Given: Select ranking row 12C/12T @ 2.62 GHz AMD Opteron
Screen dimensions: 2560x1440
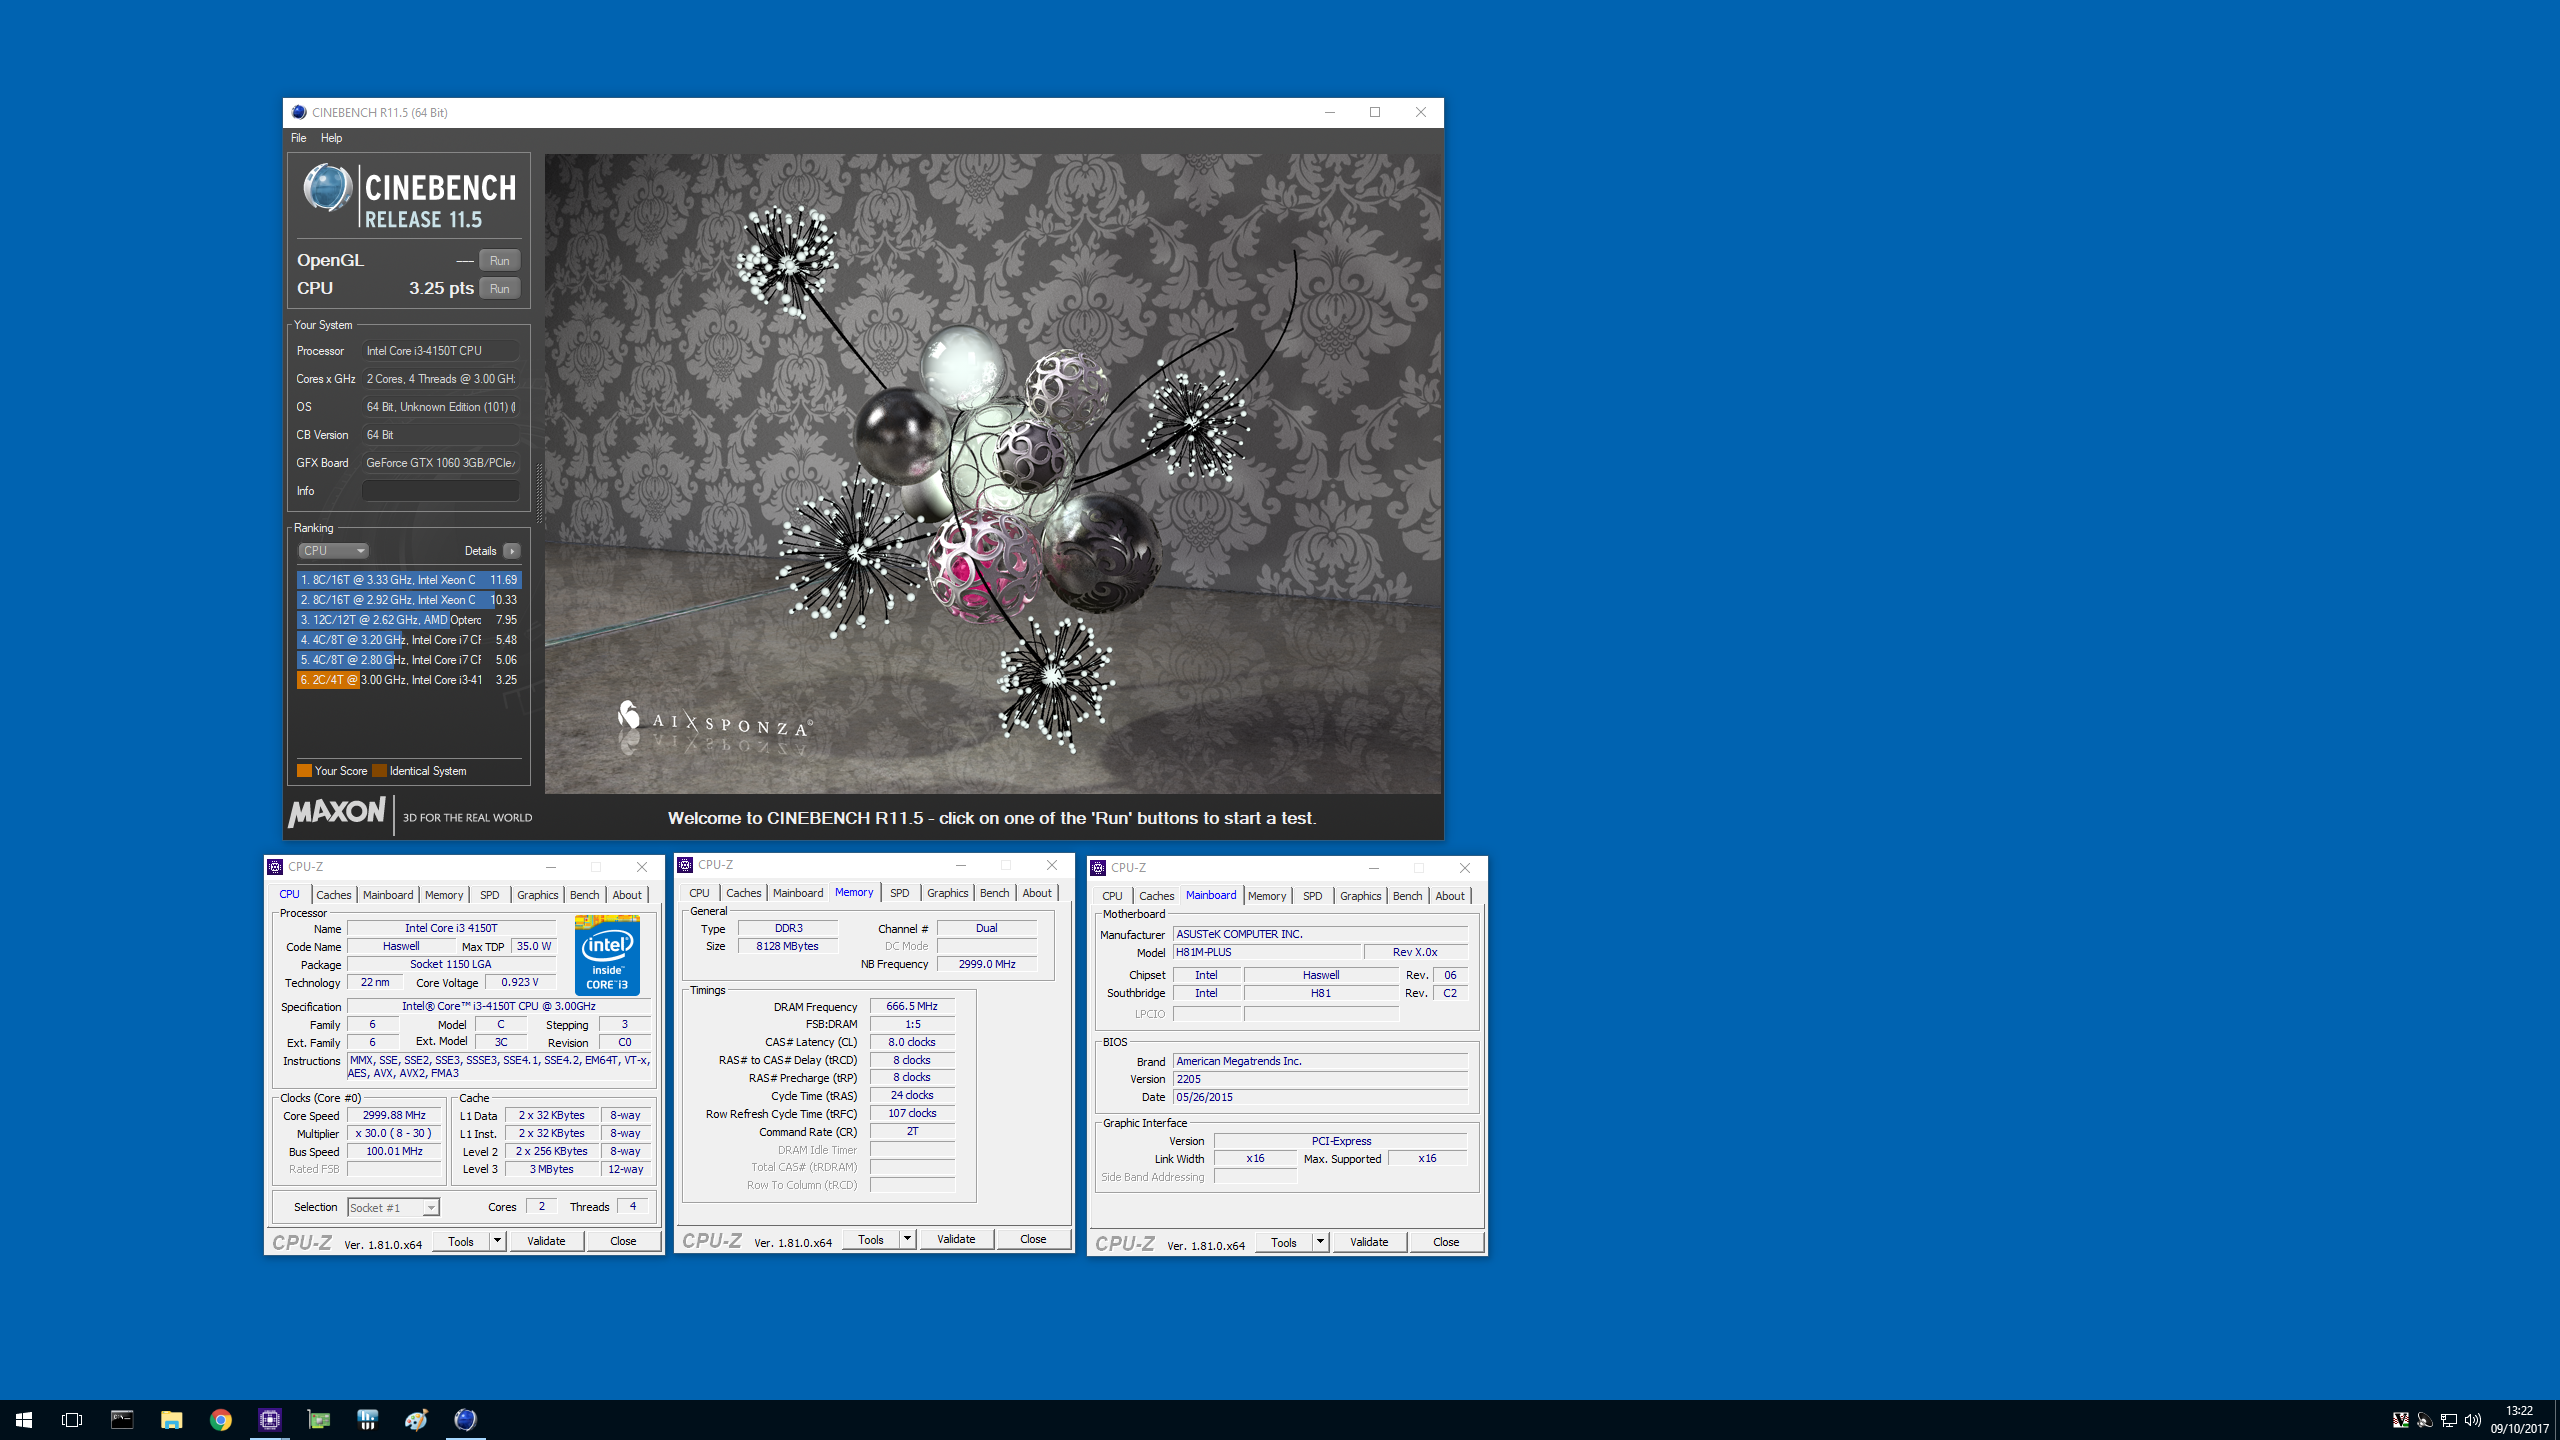Looking at the screenshot, I should pos(408,620).
